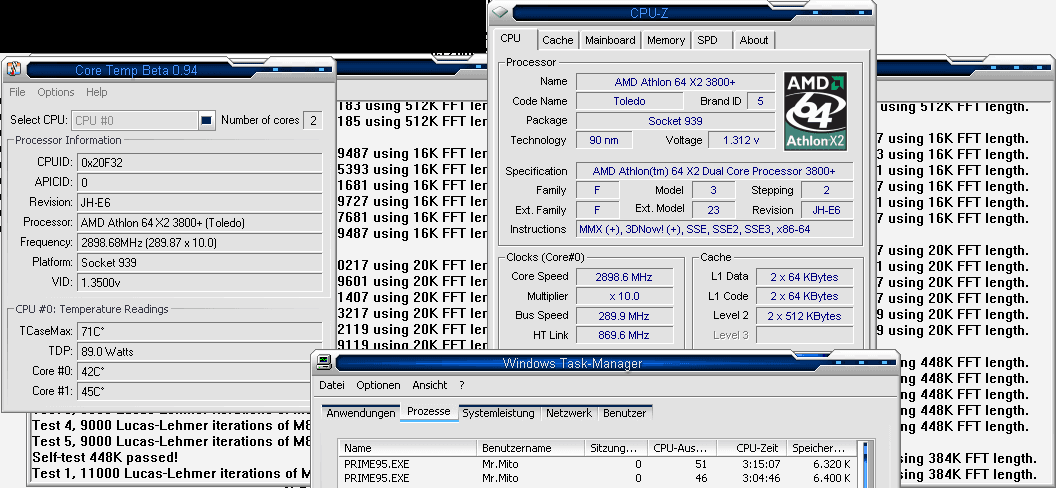The width and height of the screenshot is (1056, 488).
Task: Open the ? help menu in Task-Manager
Action: click(462, 386)
